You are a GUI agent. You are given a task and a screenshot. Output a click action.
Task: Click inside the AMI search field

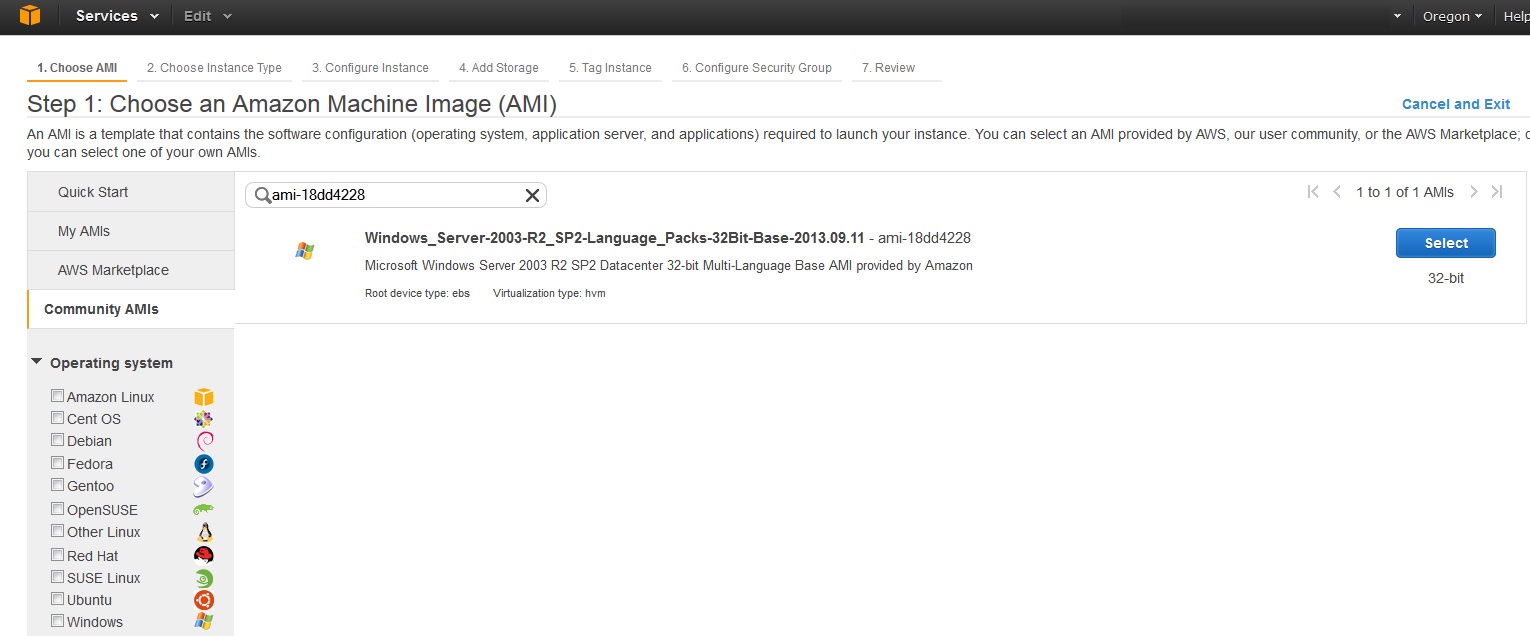tap(396, 195)
